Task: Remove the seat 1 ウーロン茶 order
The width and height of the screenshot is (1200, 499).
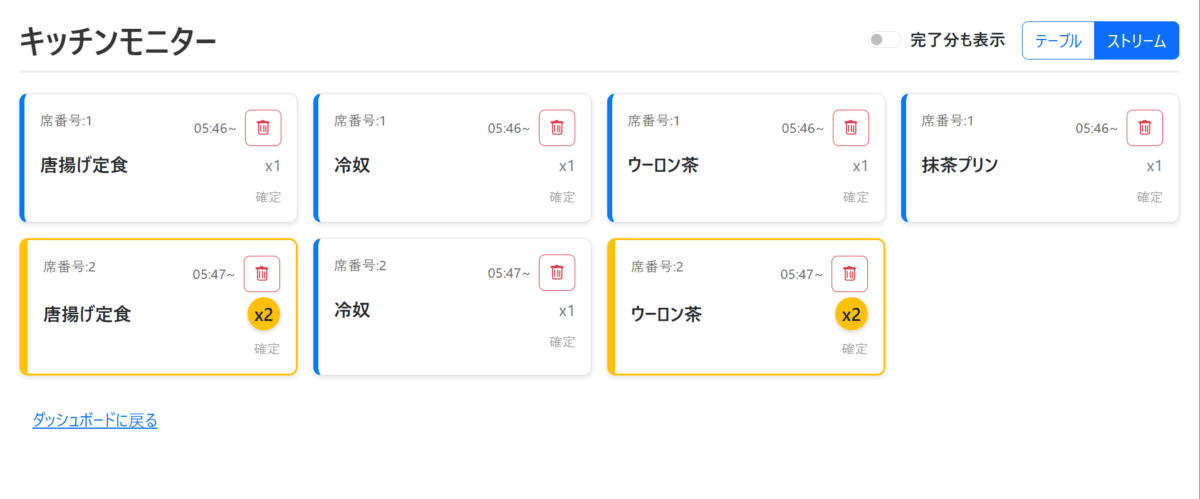Action: [851, 127]
